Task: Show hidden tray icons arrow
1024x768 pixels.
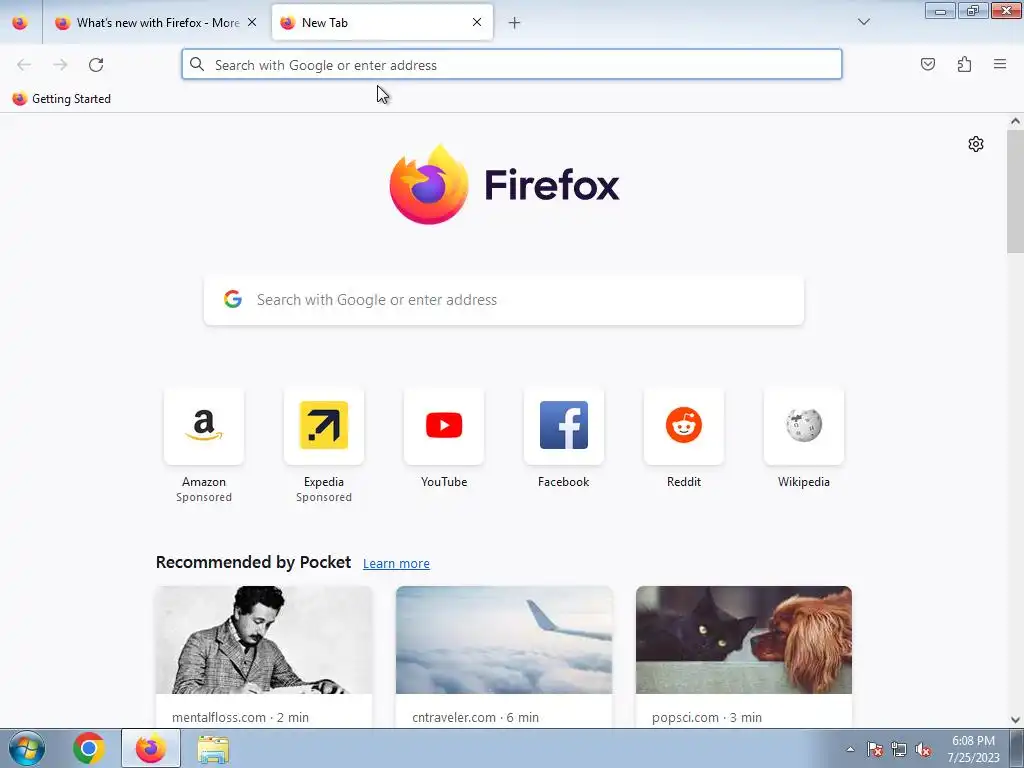Action: coord(850,749)
